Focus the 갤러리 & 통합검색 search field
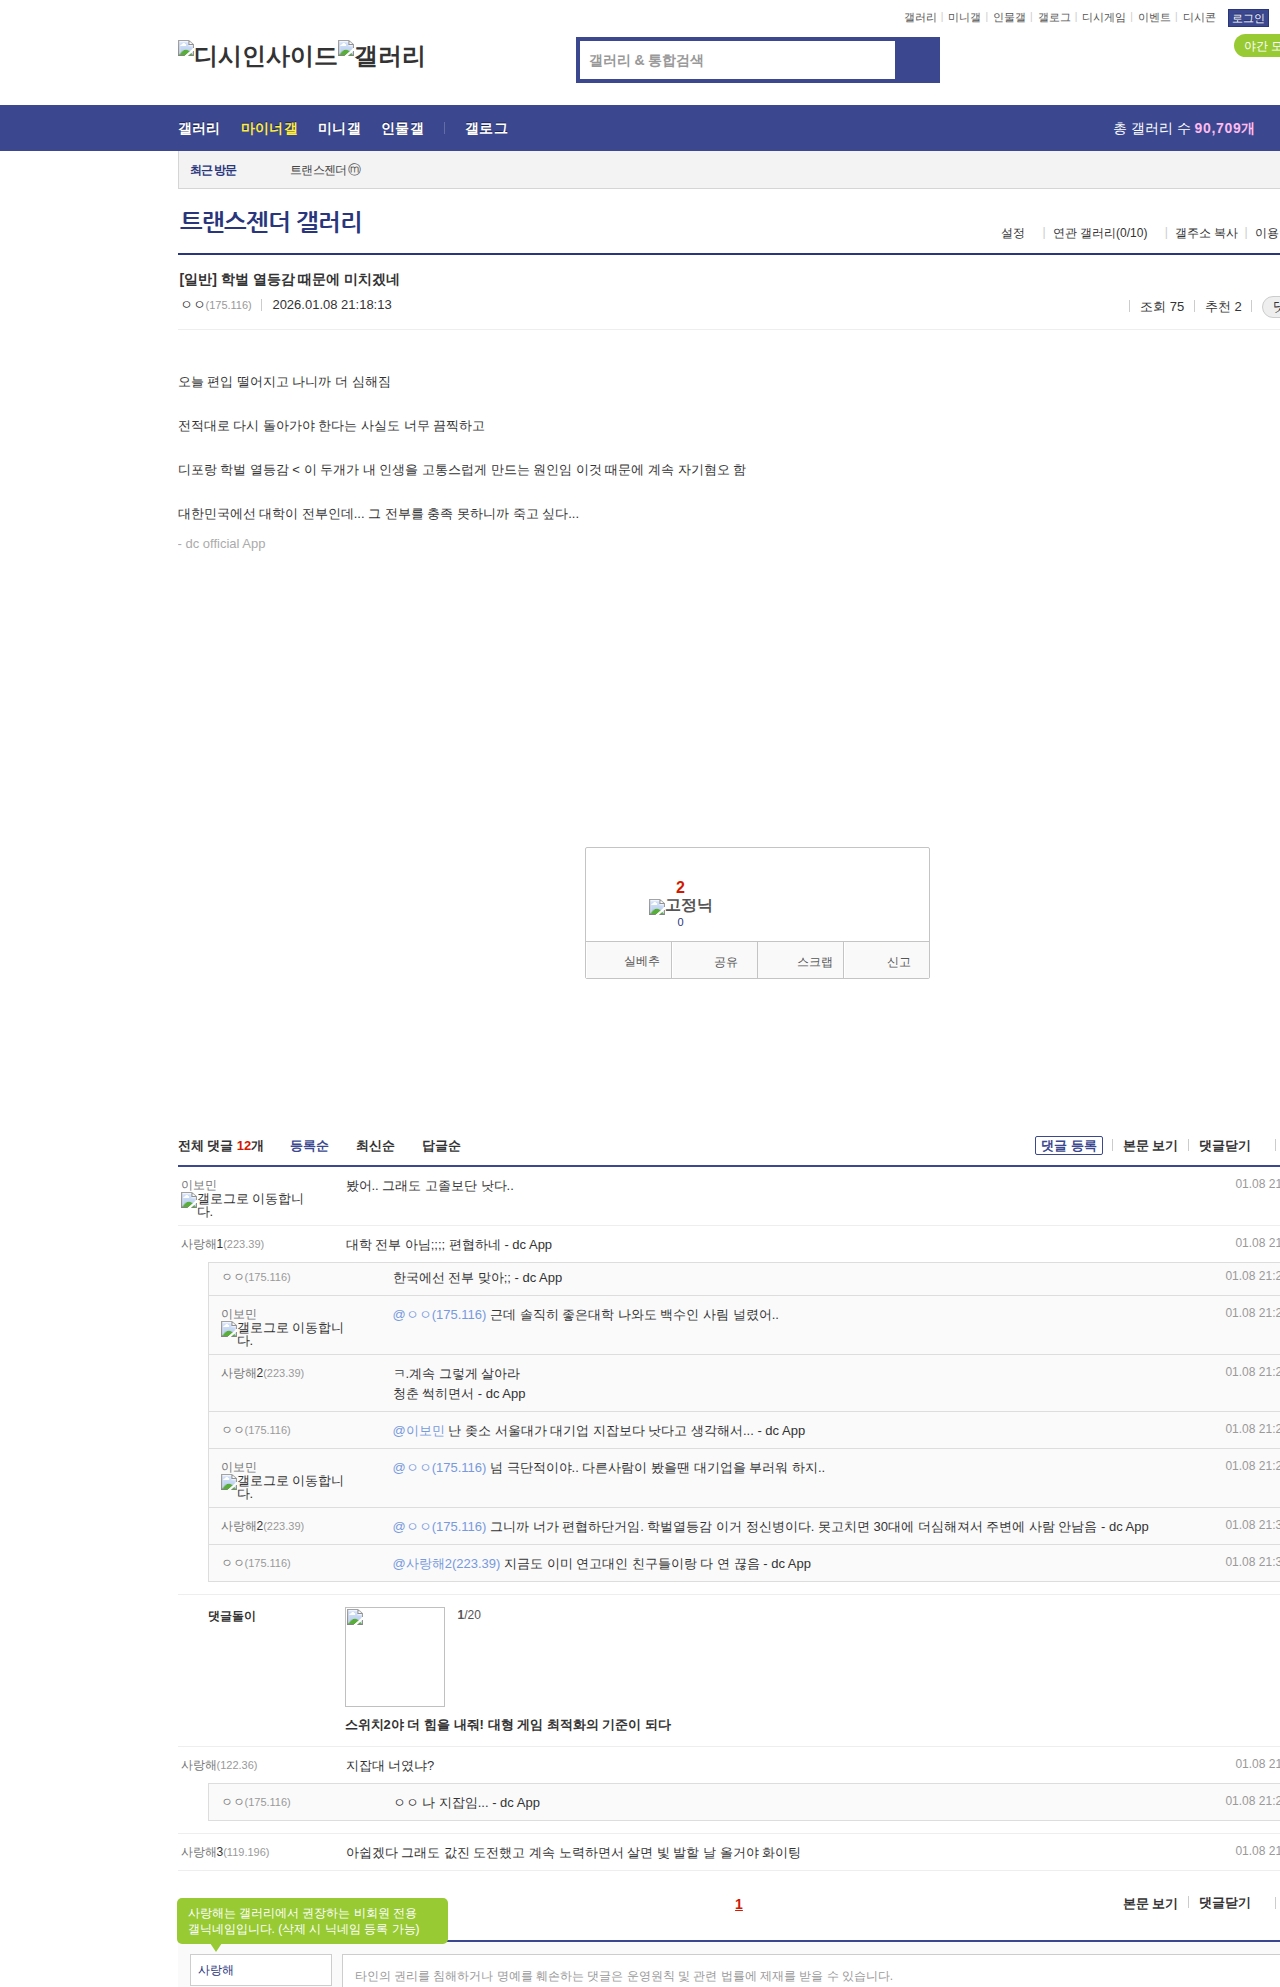 click(x=737, y=60)
